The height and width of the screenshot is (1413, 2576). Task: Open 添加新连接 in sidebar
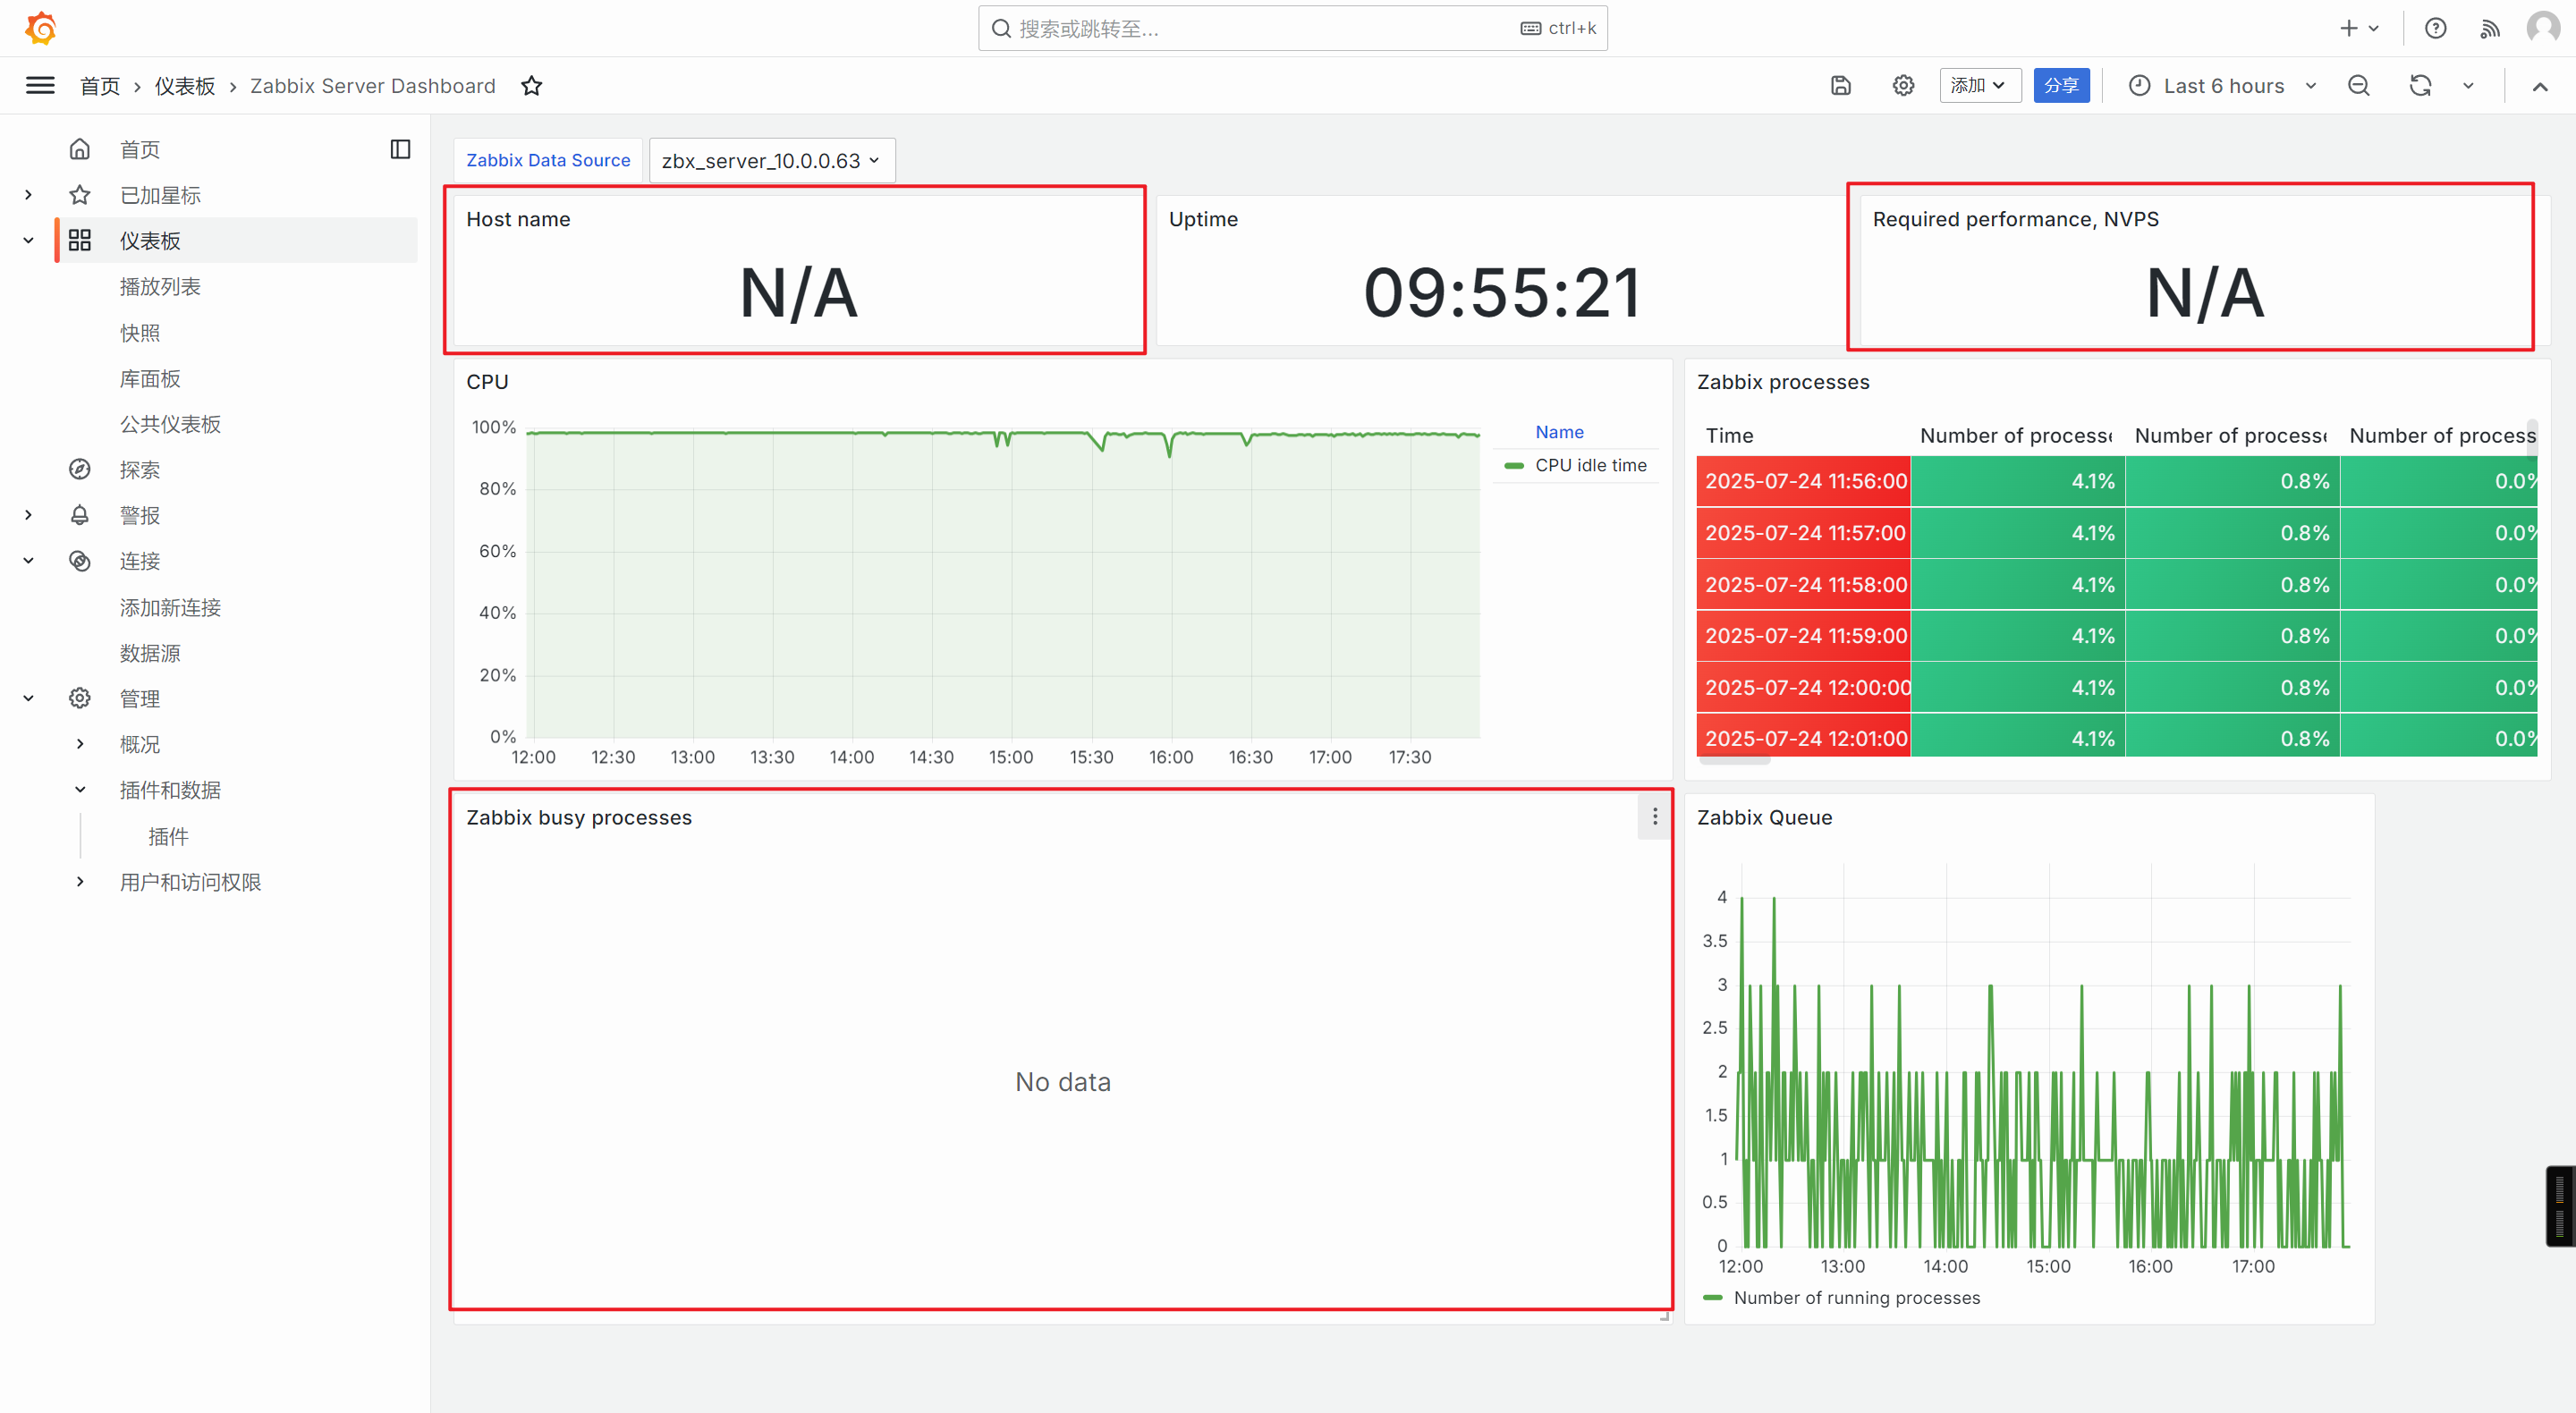(170, 608)
